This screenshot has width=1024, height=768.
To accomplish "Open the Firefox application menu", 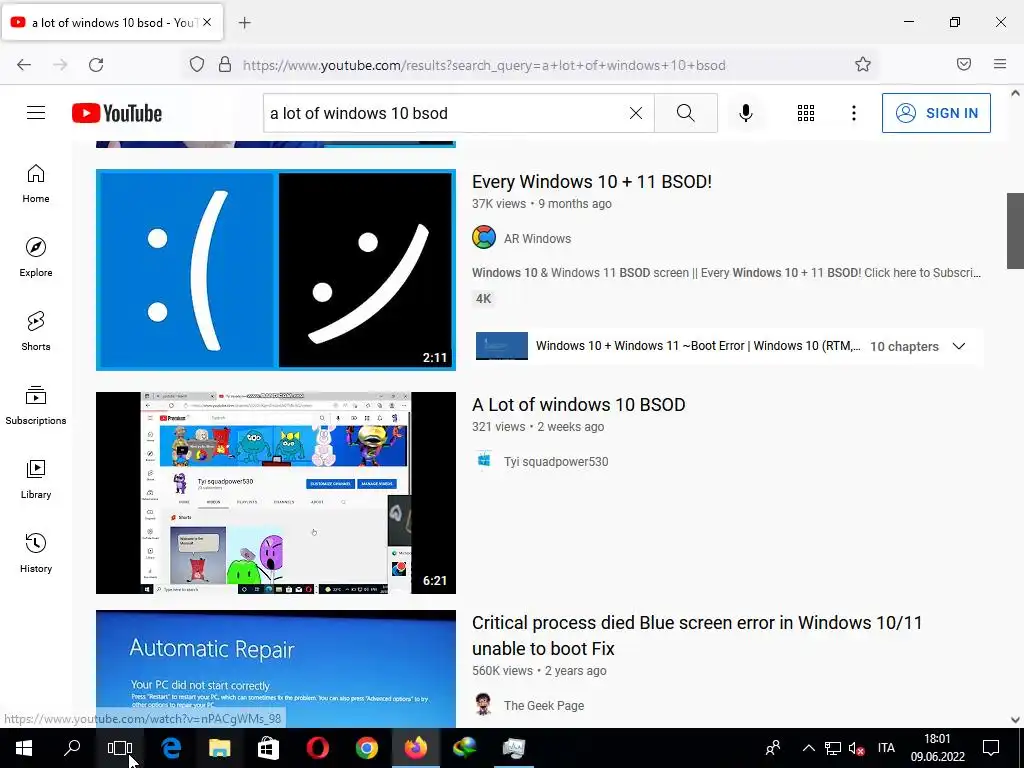I will [x=1000, y=64].
